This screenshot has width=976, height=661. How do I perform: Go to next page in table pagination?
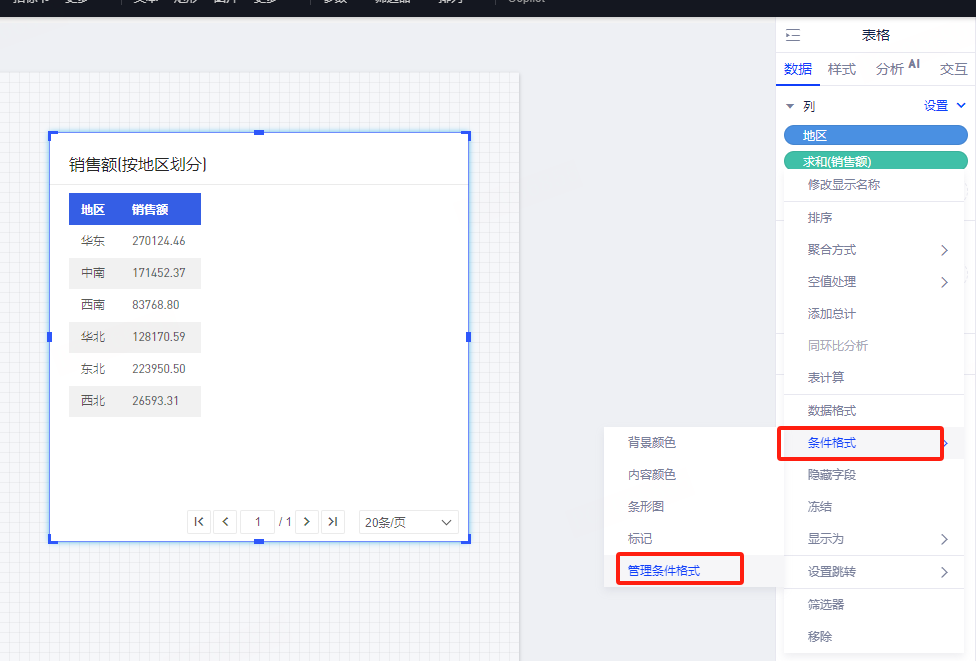(x=307, y=522)
